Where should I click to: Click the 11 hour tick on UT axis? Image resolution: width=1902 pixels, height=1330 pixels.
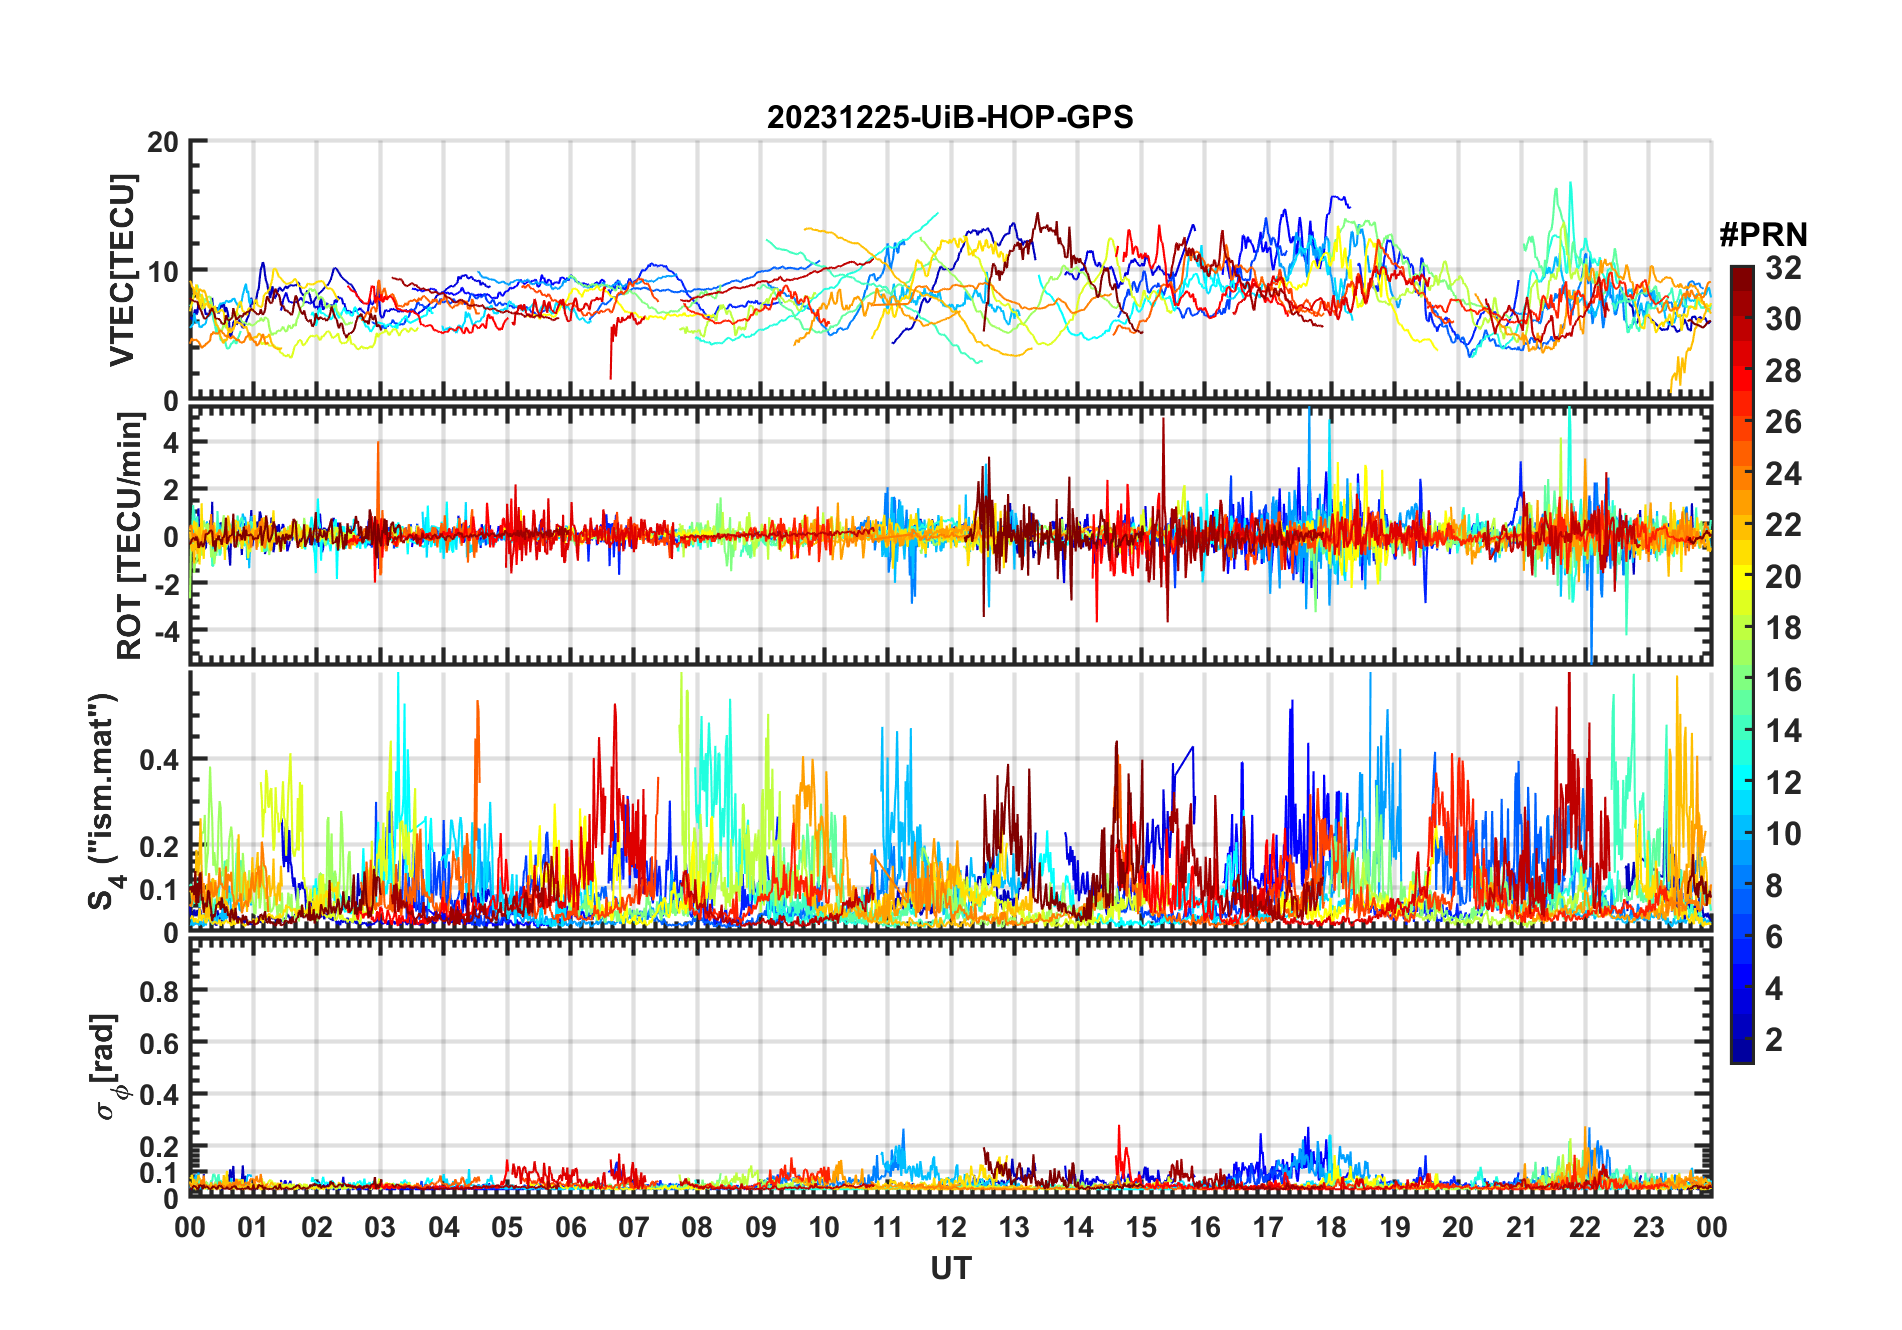coord(888,1227)
